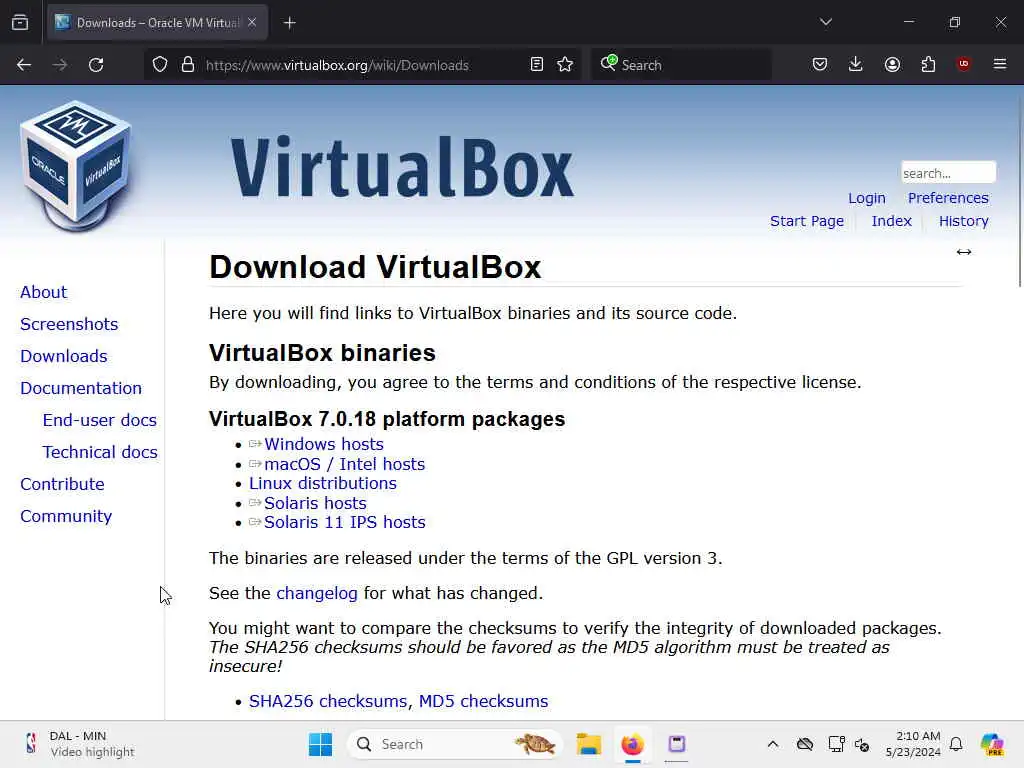Click the Firefox taskbar icon
The image size is (1024, 768).
tap(632, 744)
